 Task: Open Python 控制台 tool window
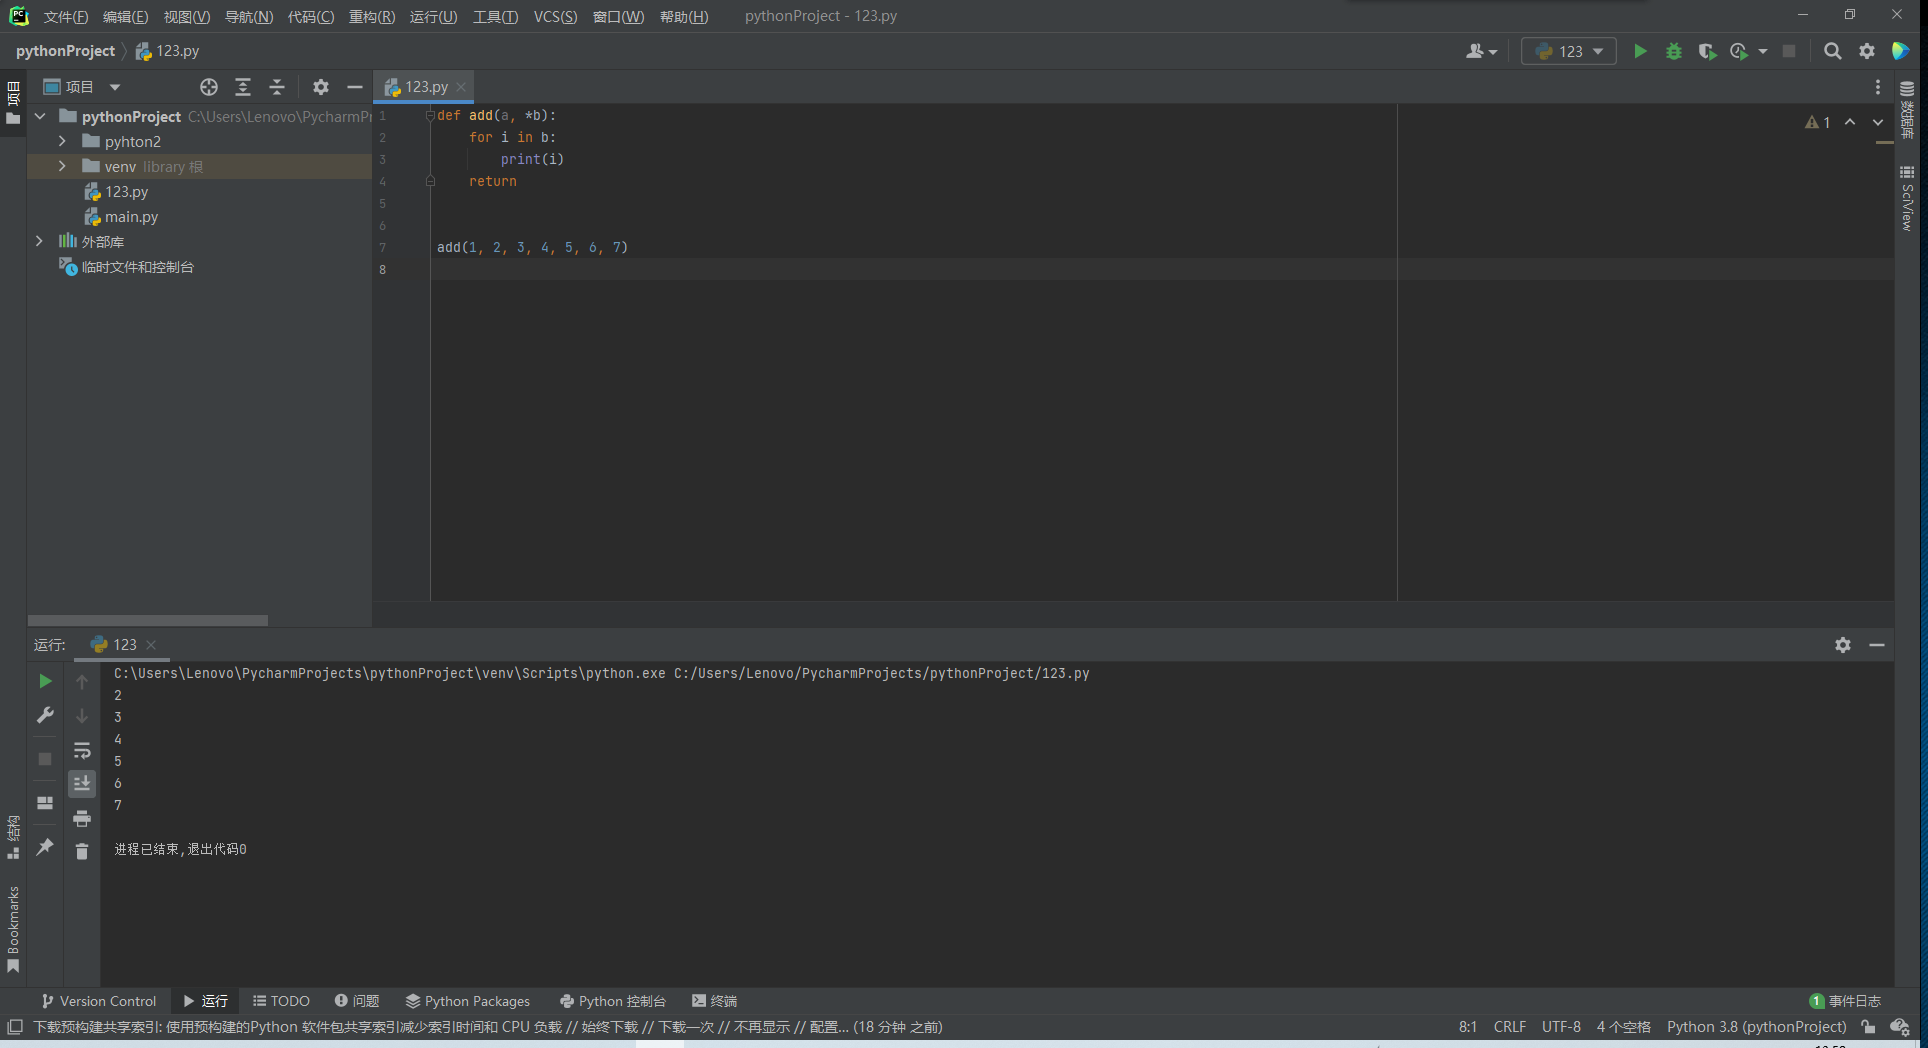point(613,1001)
